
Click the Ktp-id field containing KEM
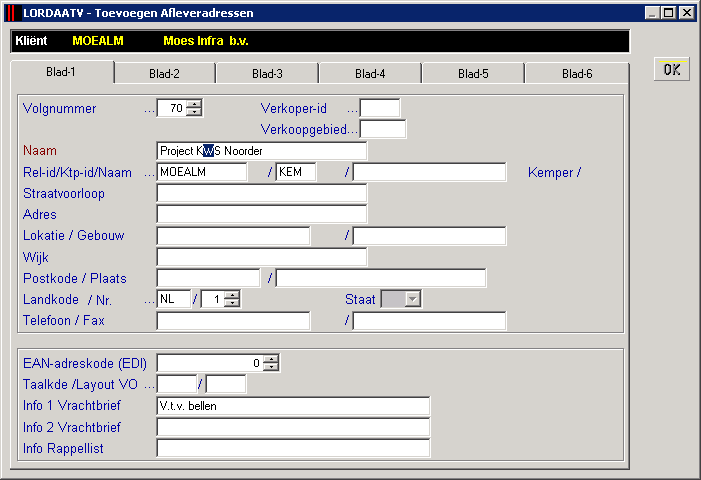pyautogui.click(x=296, y=172)
